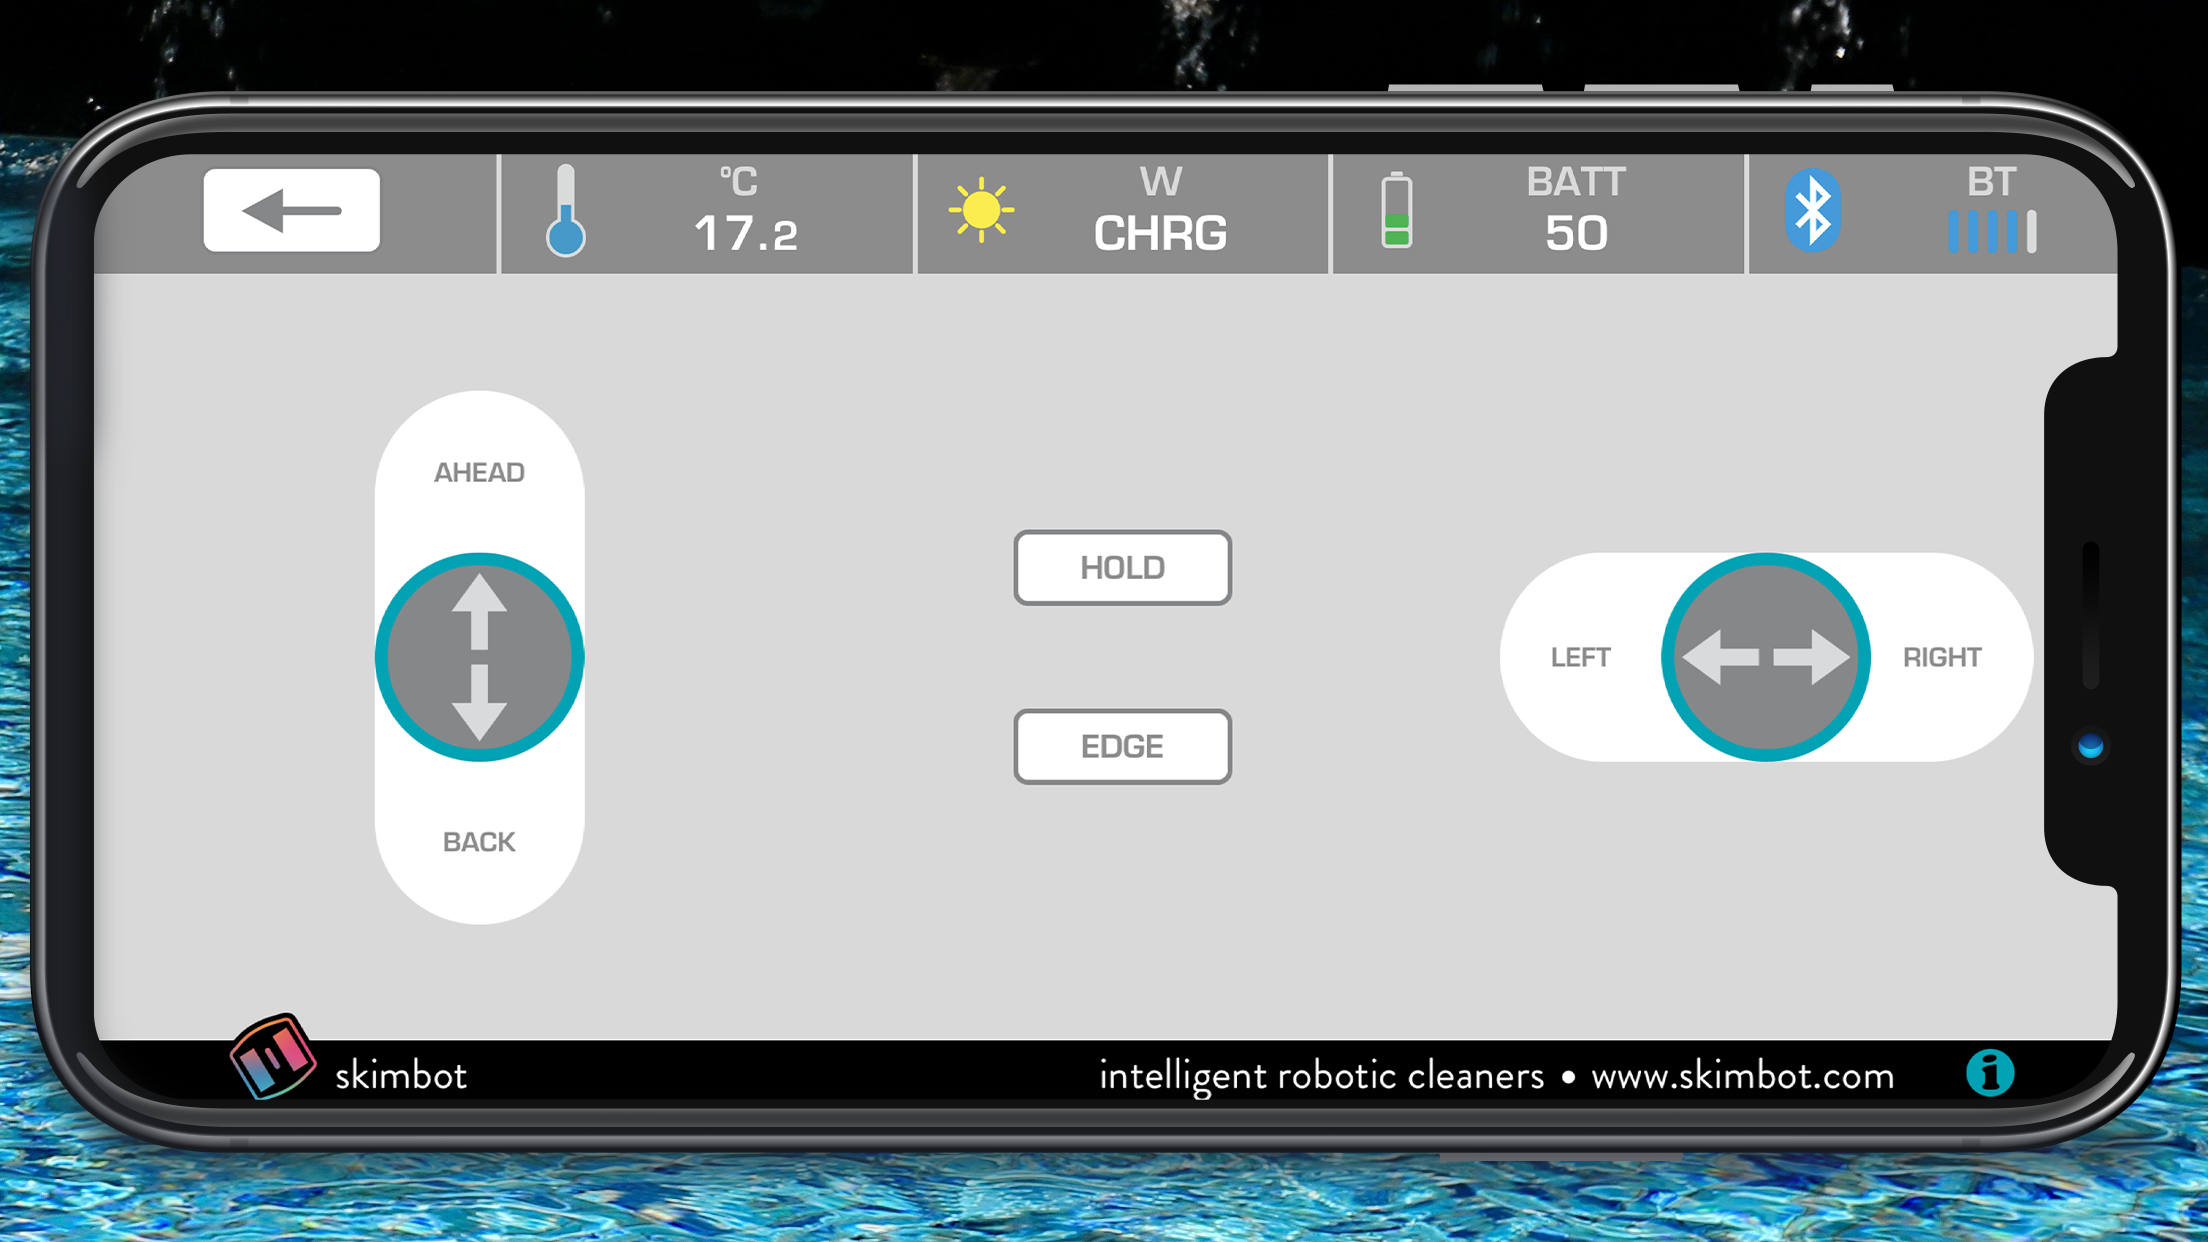Tap the skimbot logo icon
The width and height of the screenshot is (2208, 1242).
(x=272, y=1057)
